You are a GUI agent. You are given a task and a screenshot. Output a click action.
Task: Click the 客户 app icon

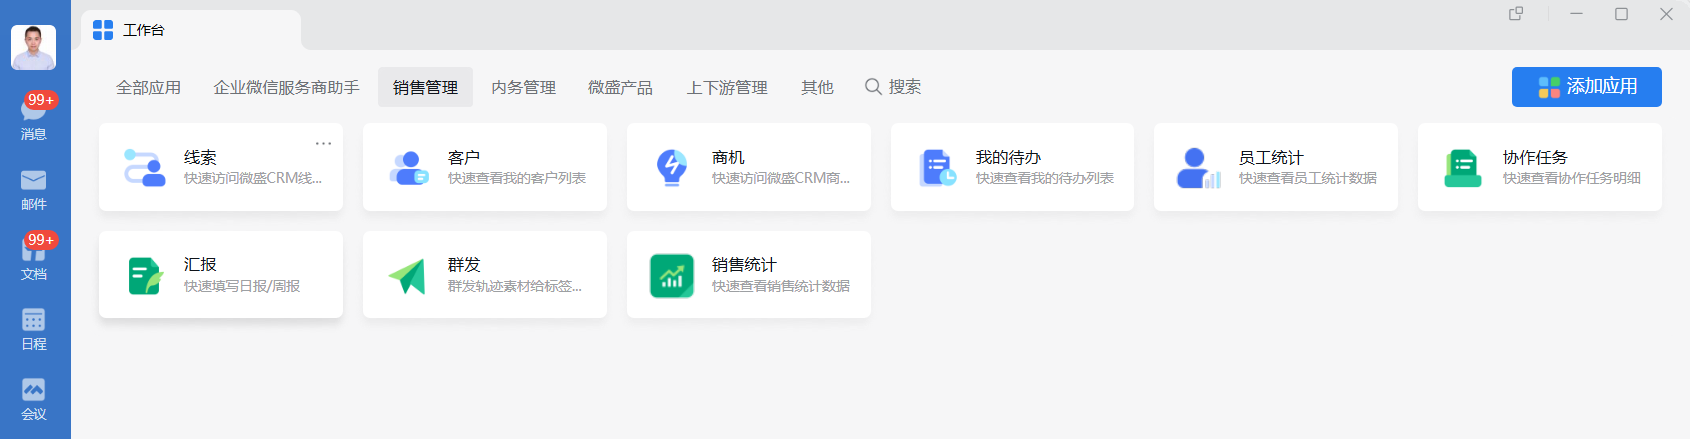(409, 167)
